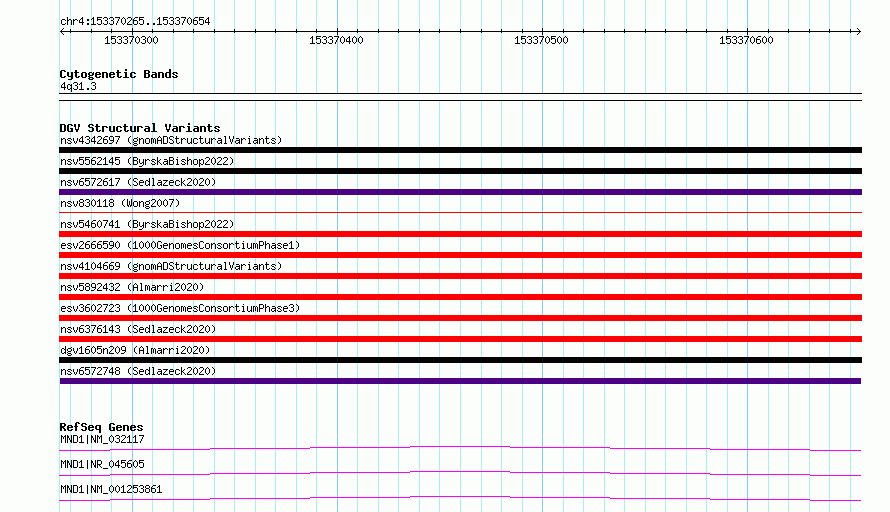Click the magenta line under MND1|NR_045605
This screenshot has width=890, height=512.
pos(460,473)
